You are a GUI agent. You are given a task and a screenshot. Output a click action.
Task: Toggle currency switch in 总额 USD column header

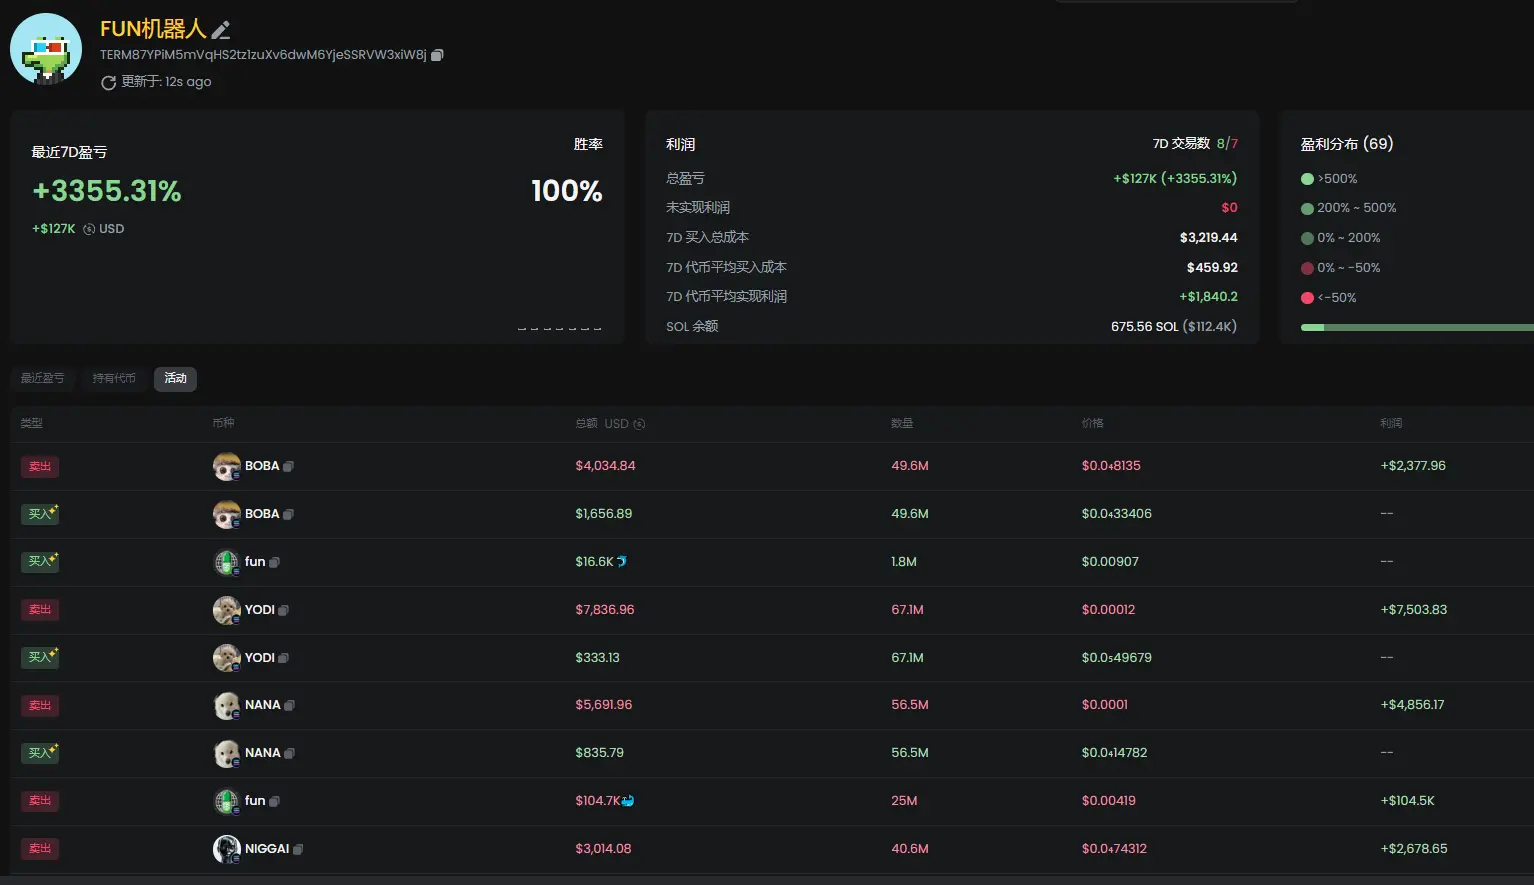[x=639, y=424]
